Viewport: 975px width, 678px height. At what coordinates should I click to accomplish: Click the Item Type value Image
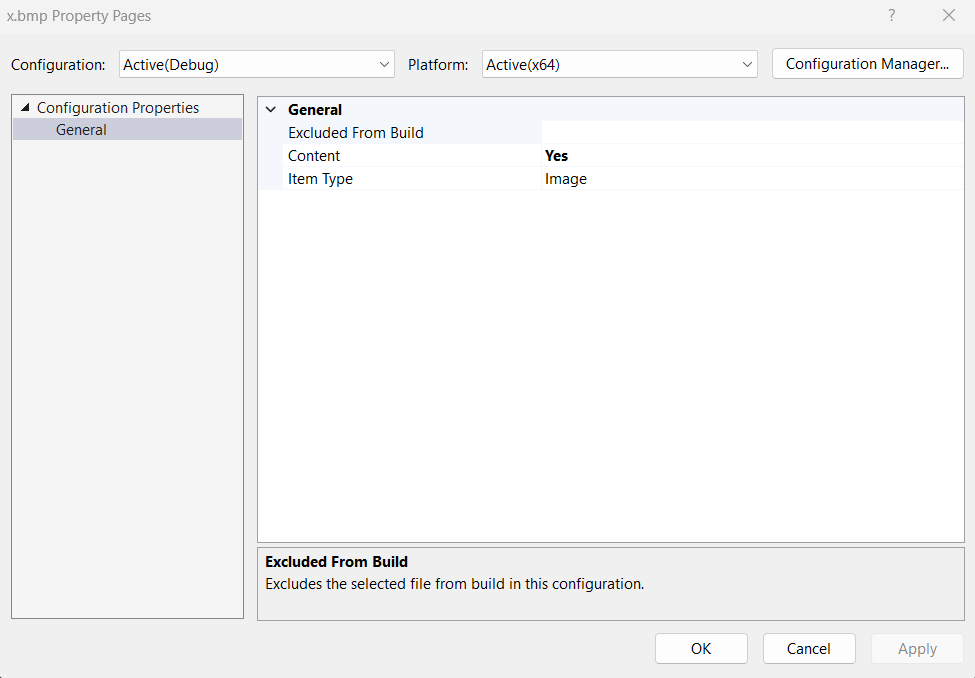[566, 179]
